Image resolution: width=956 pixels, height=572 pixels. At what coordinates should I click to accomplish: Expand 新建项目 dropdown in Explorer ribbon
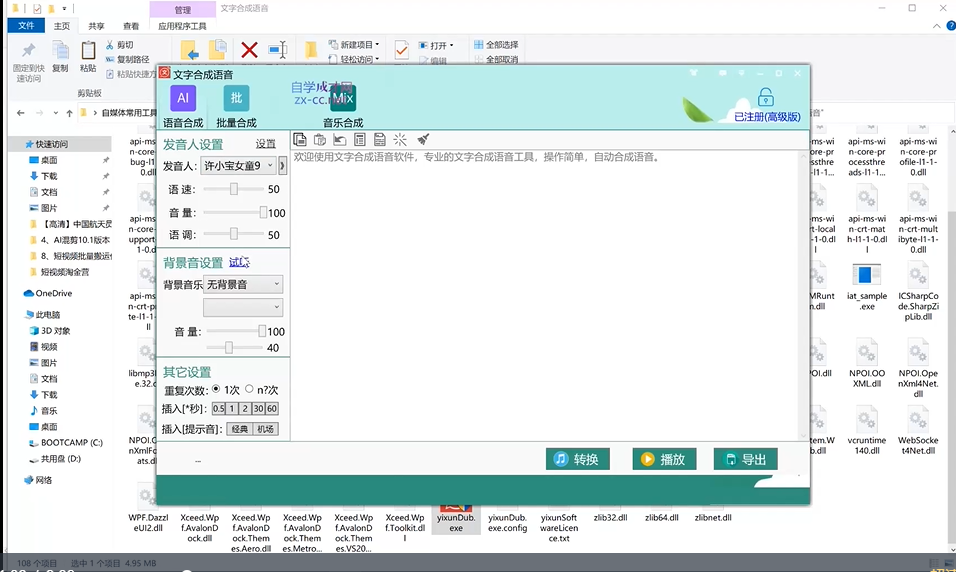click(x=354, y=45)
